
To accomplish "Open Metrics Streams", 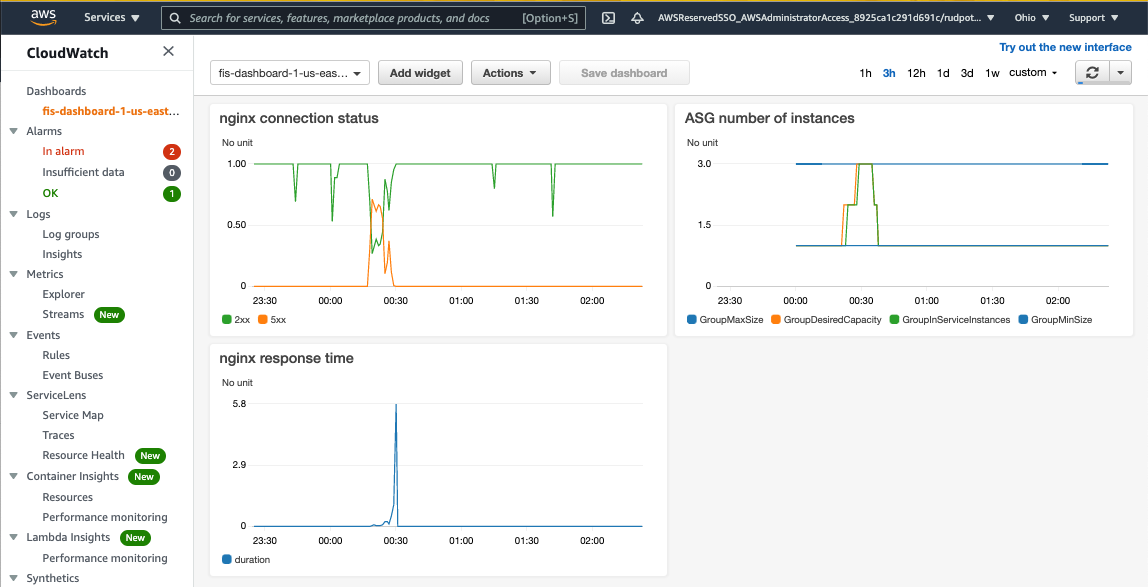I will click(63, 315).
